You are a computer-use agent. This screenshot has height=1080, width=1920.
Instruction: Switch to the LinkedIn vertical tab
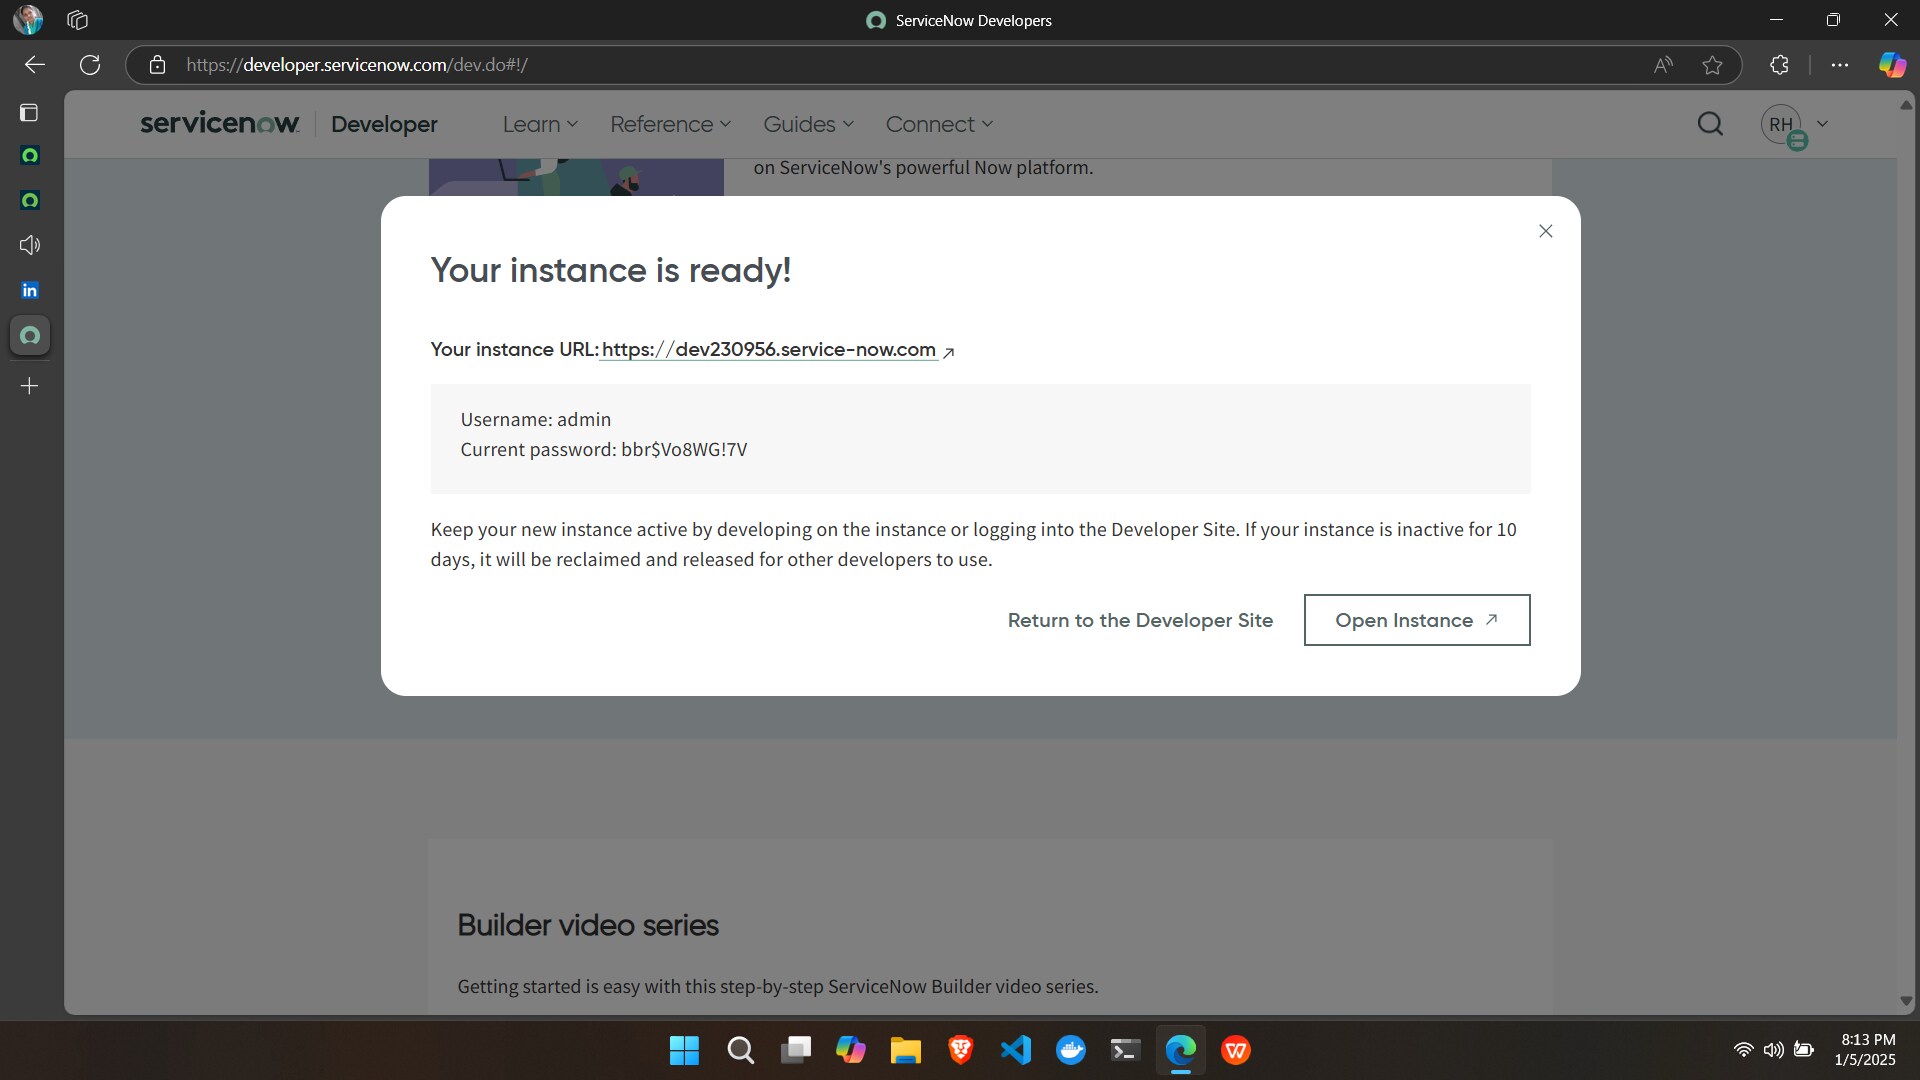30,290
